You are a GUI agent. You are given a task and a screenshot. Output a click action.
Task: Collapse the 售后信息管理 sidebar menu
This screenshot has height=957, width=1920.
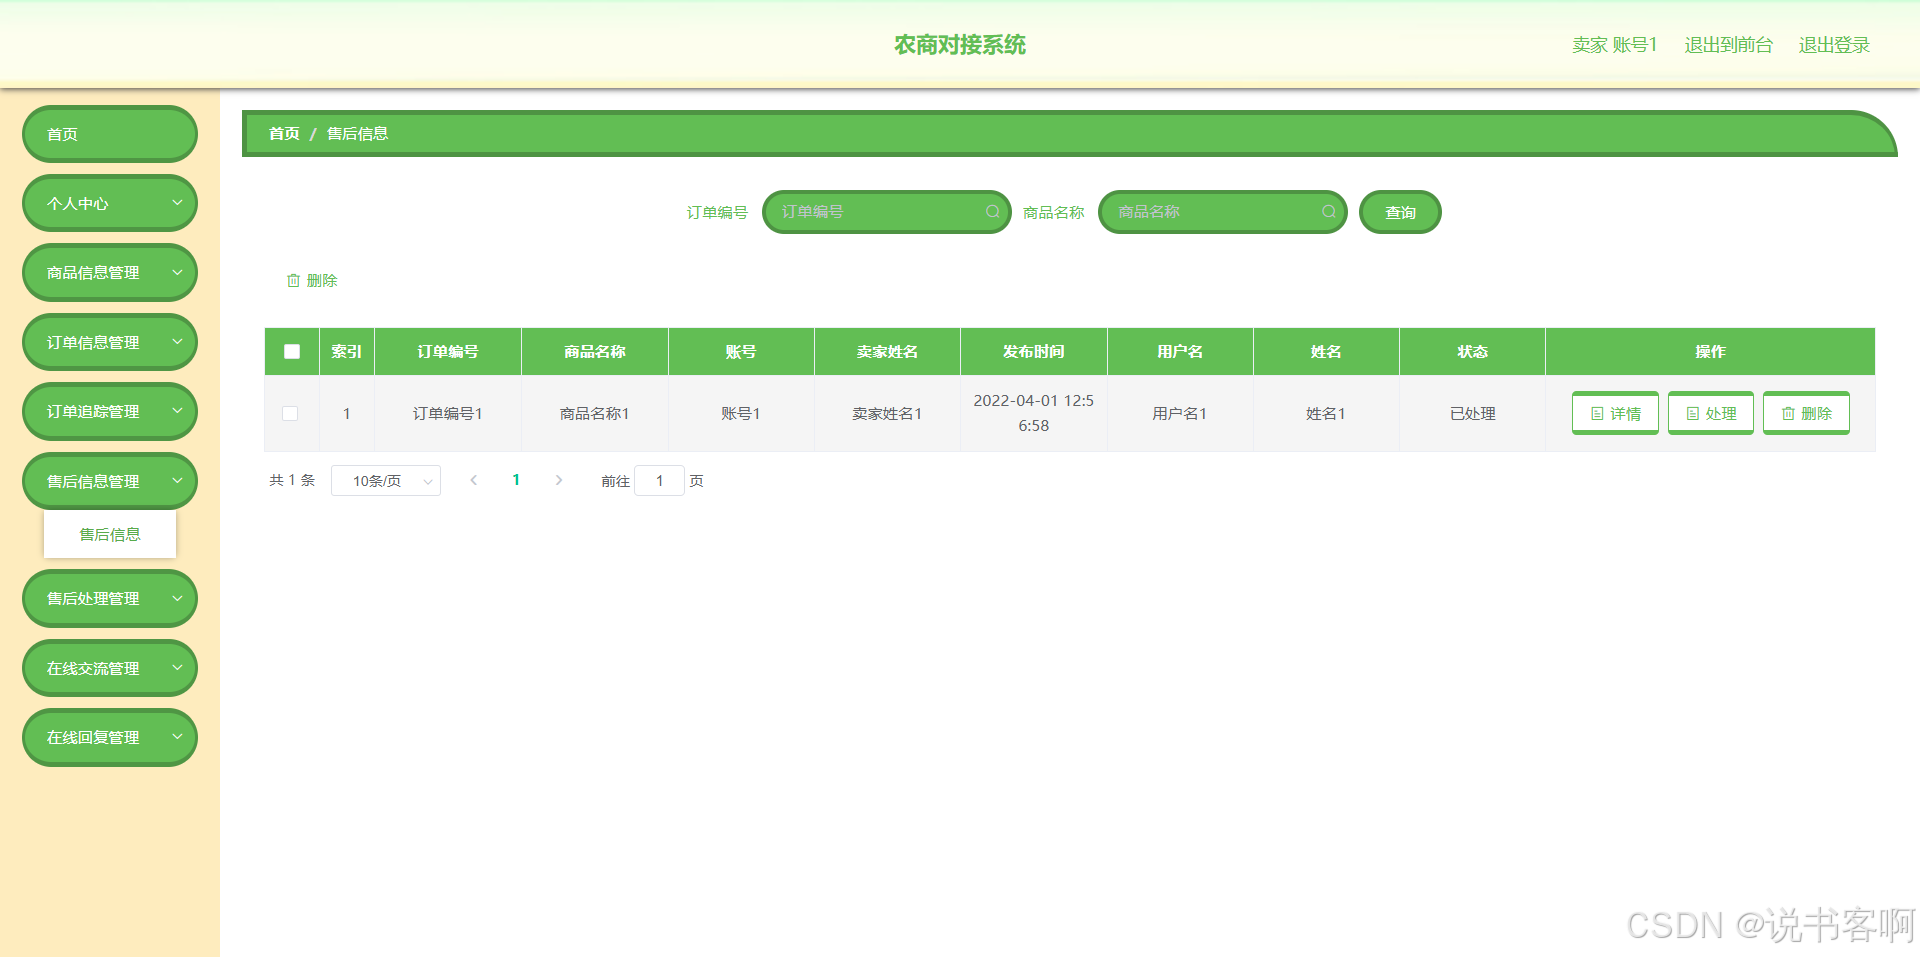click(110, 481)
